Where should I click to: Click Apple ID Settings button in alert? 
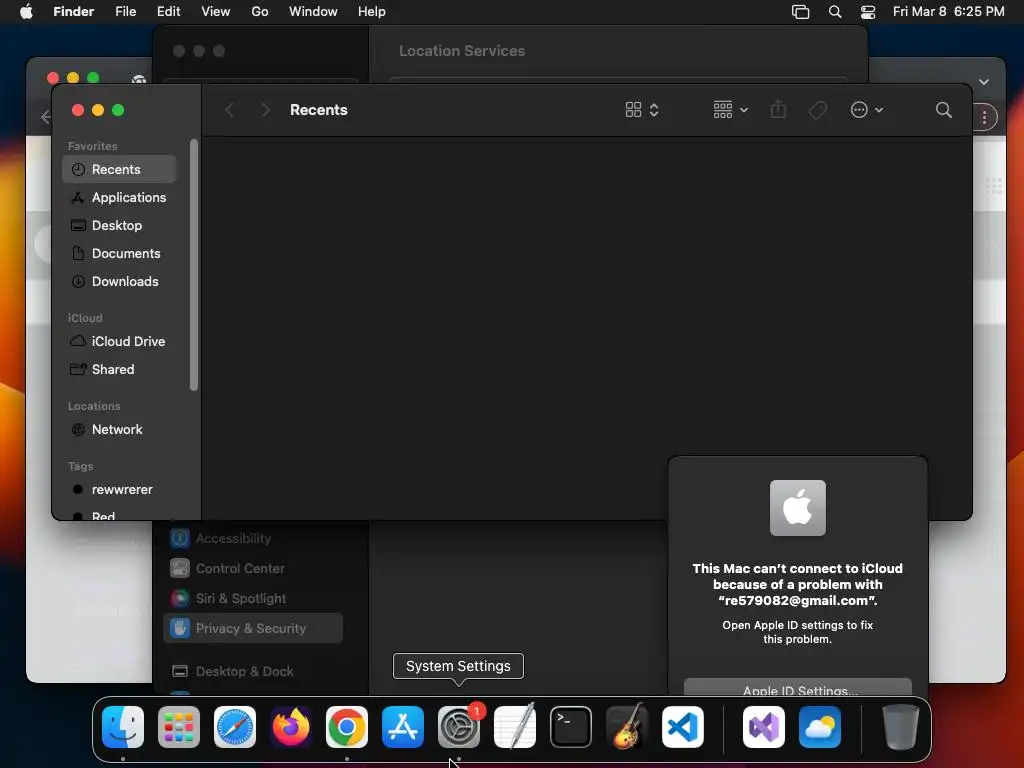(798, 687)
